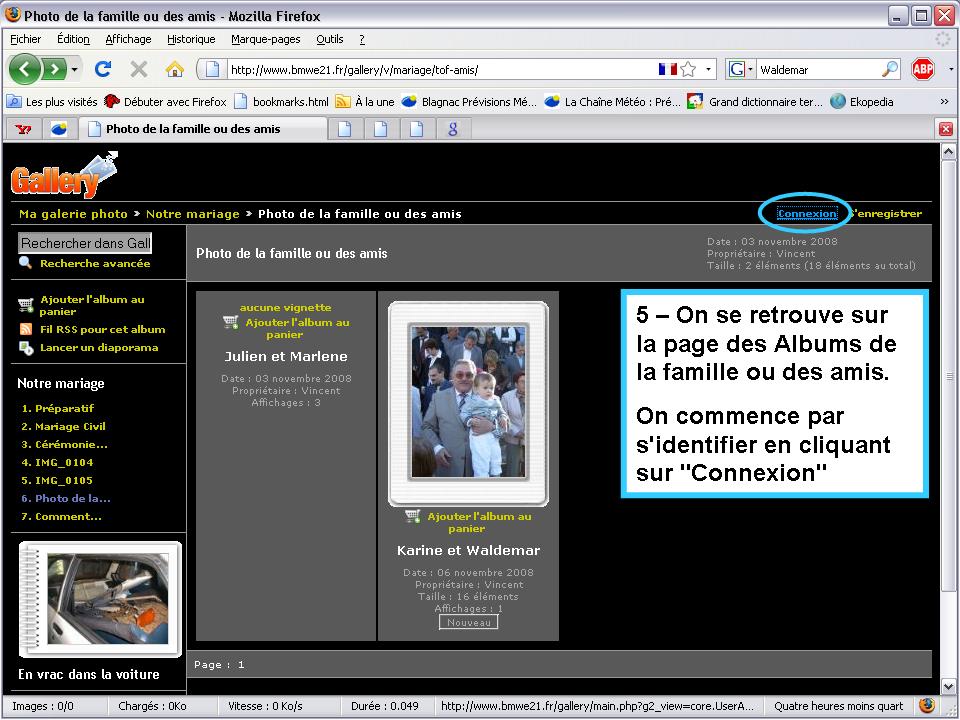Open the Marque-pages menu
This screenshot has height=720, width=960.
pyautogui.click(x=265, y=39)
